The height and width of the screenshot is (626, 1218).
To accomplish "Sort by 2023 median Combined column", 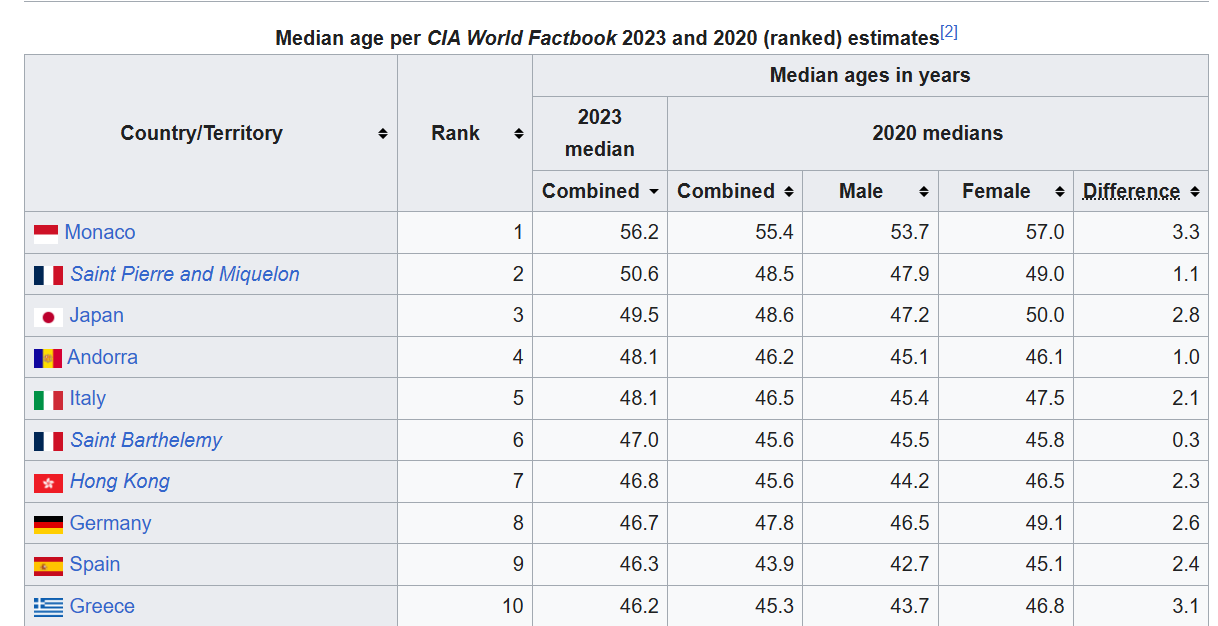I will tap(654, 191).
